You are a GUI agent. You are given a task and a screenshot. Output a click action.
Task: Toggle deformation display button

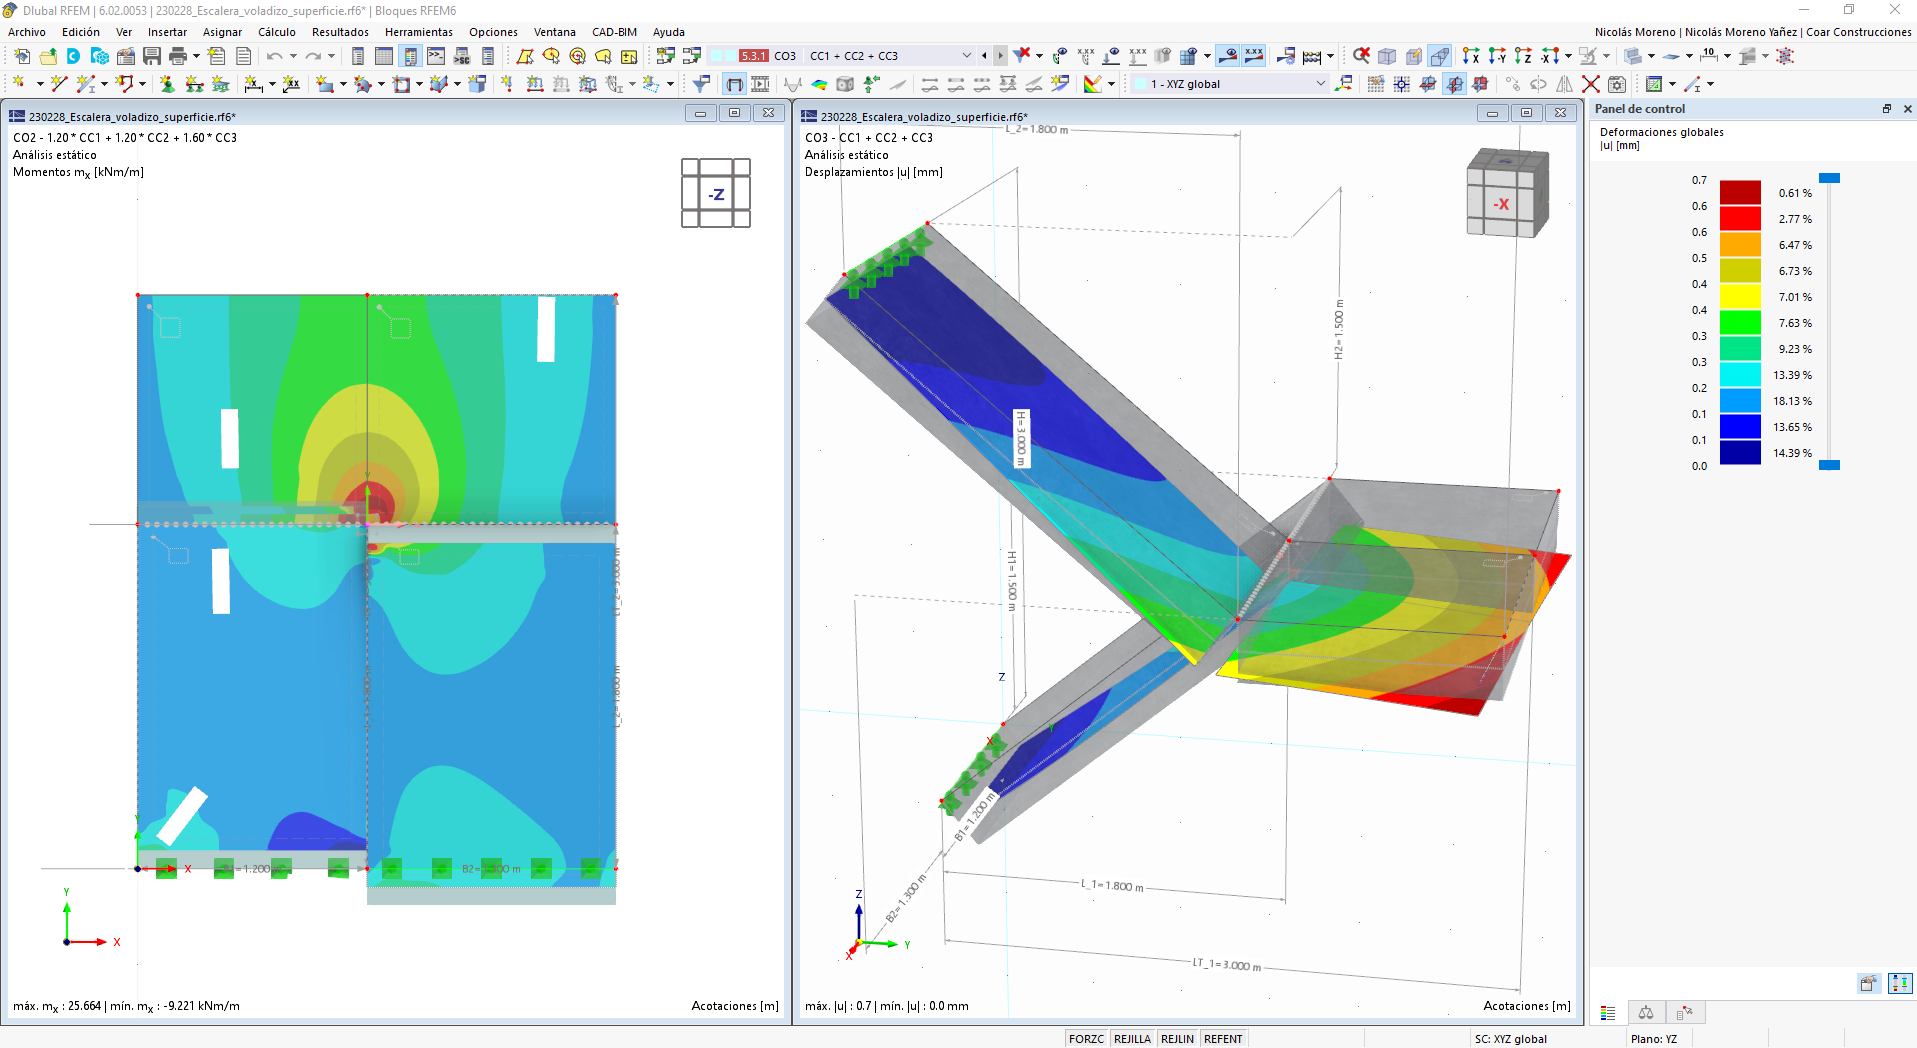pyautogui.click(x=735, y=84)
